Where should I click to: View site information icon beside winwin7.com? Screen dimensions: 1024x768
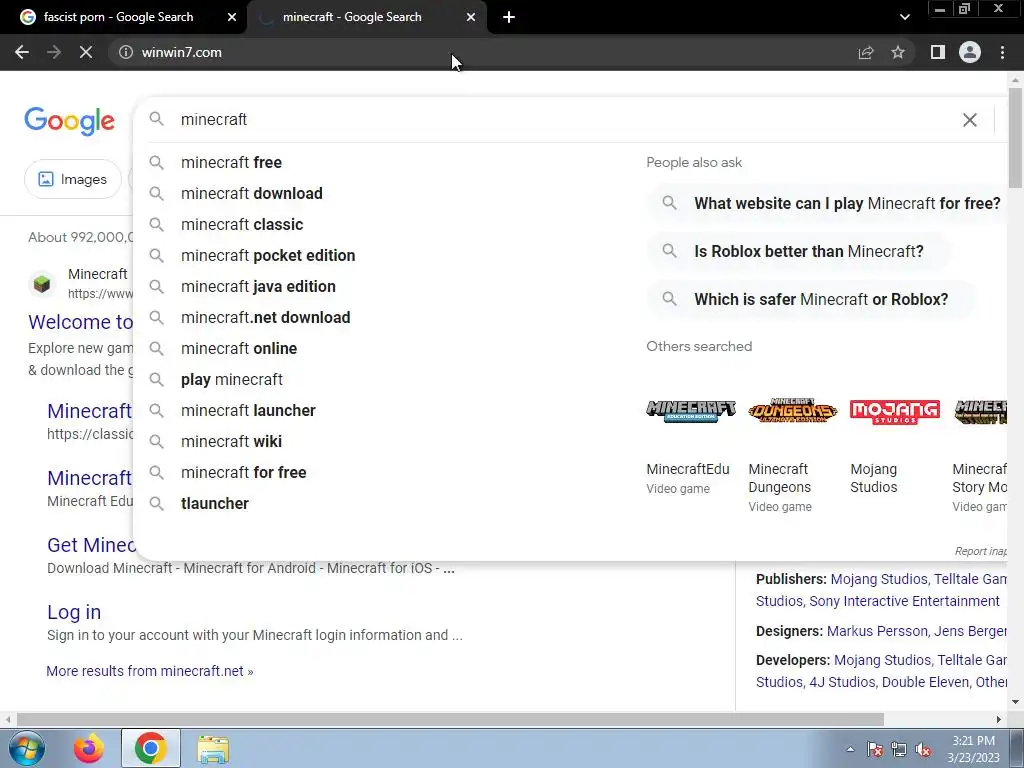pos(126,52)
